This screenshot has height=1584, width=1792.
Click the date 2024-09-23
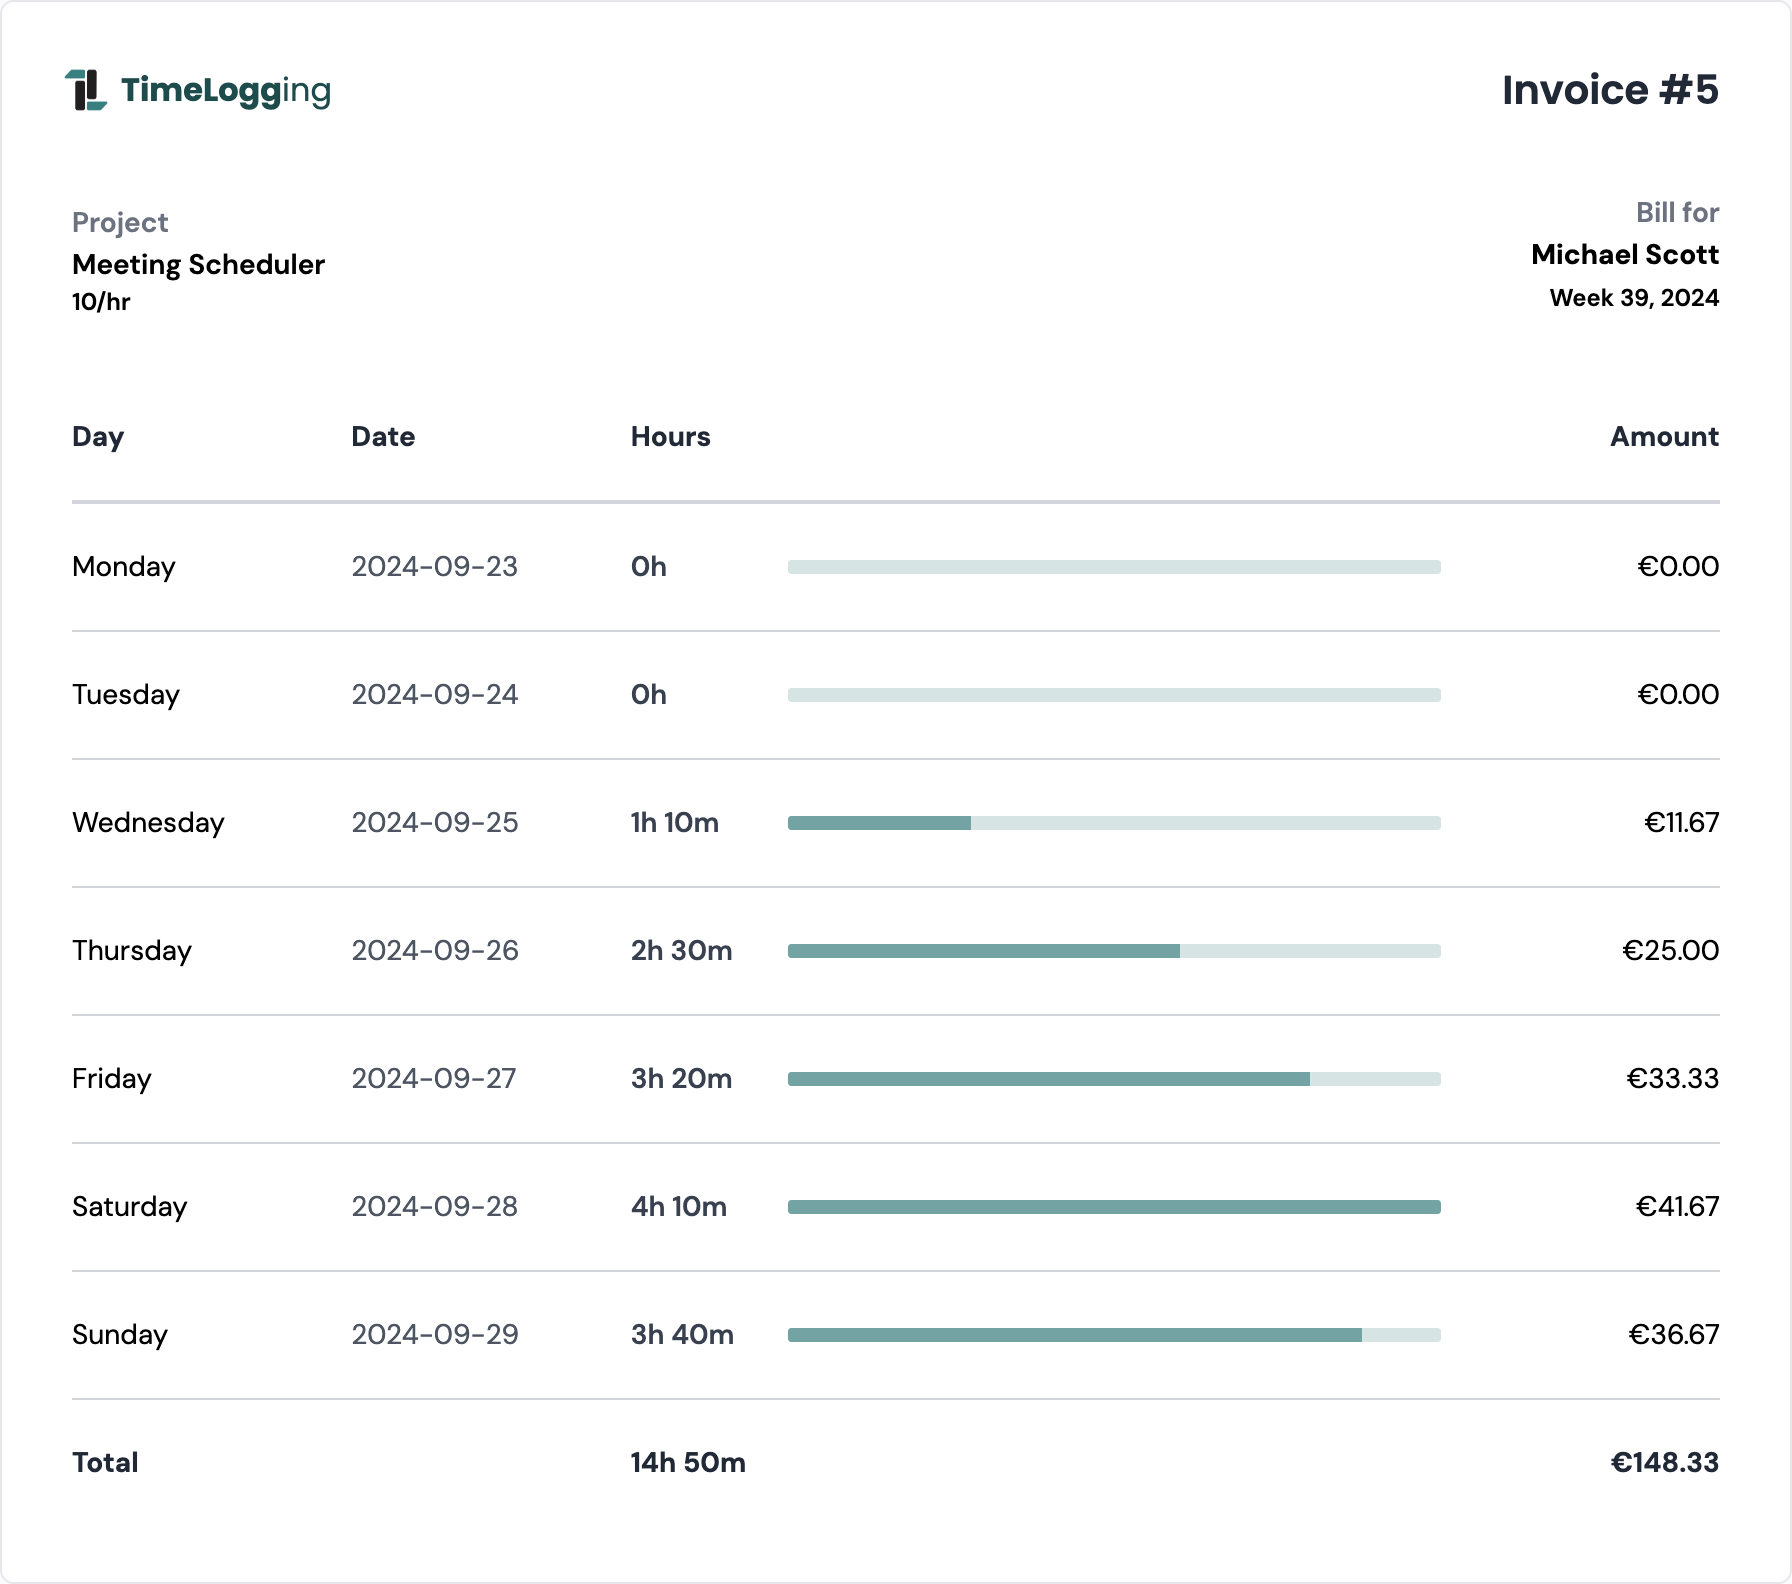coord(434,566)
